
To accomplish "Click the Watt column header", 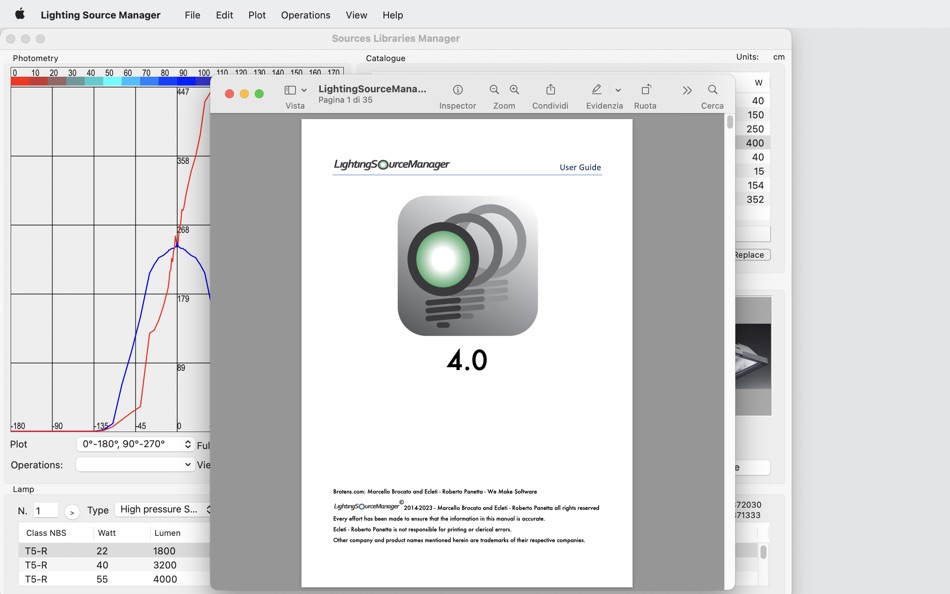I will 107,533.
